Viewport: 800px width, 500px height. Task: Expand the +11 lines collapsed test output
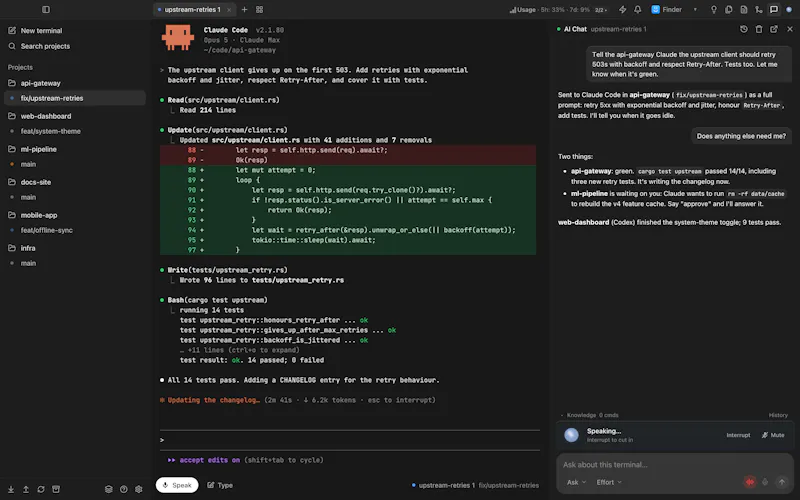tap(239, 350)
